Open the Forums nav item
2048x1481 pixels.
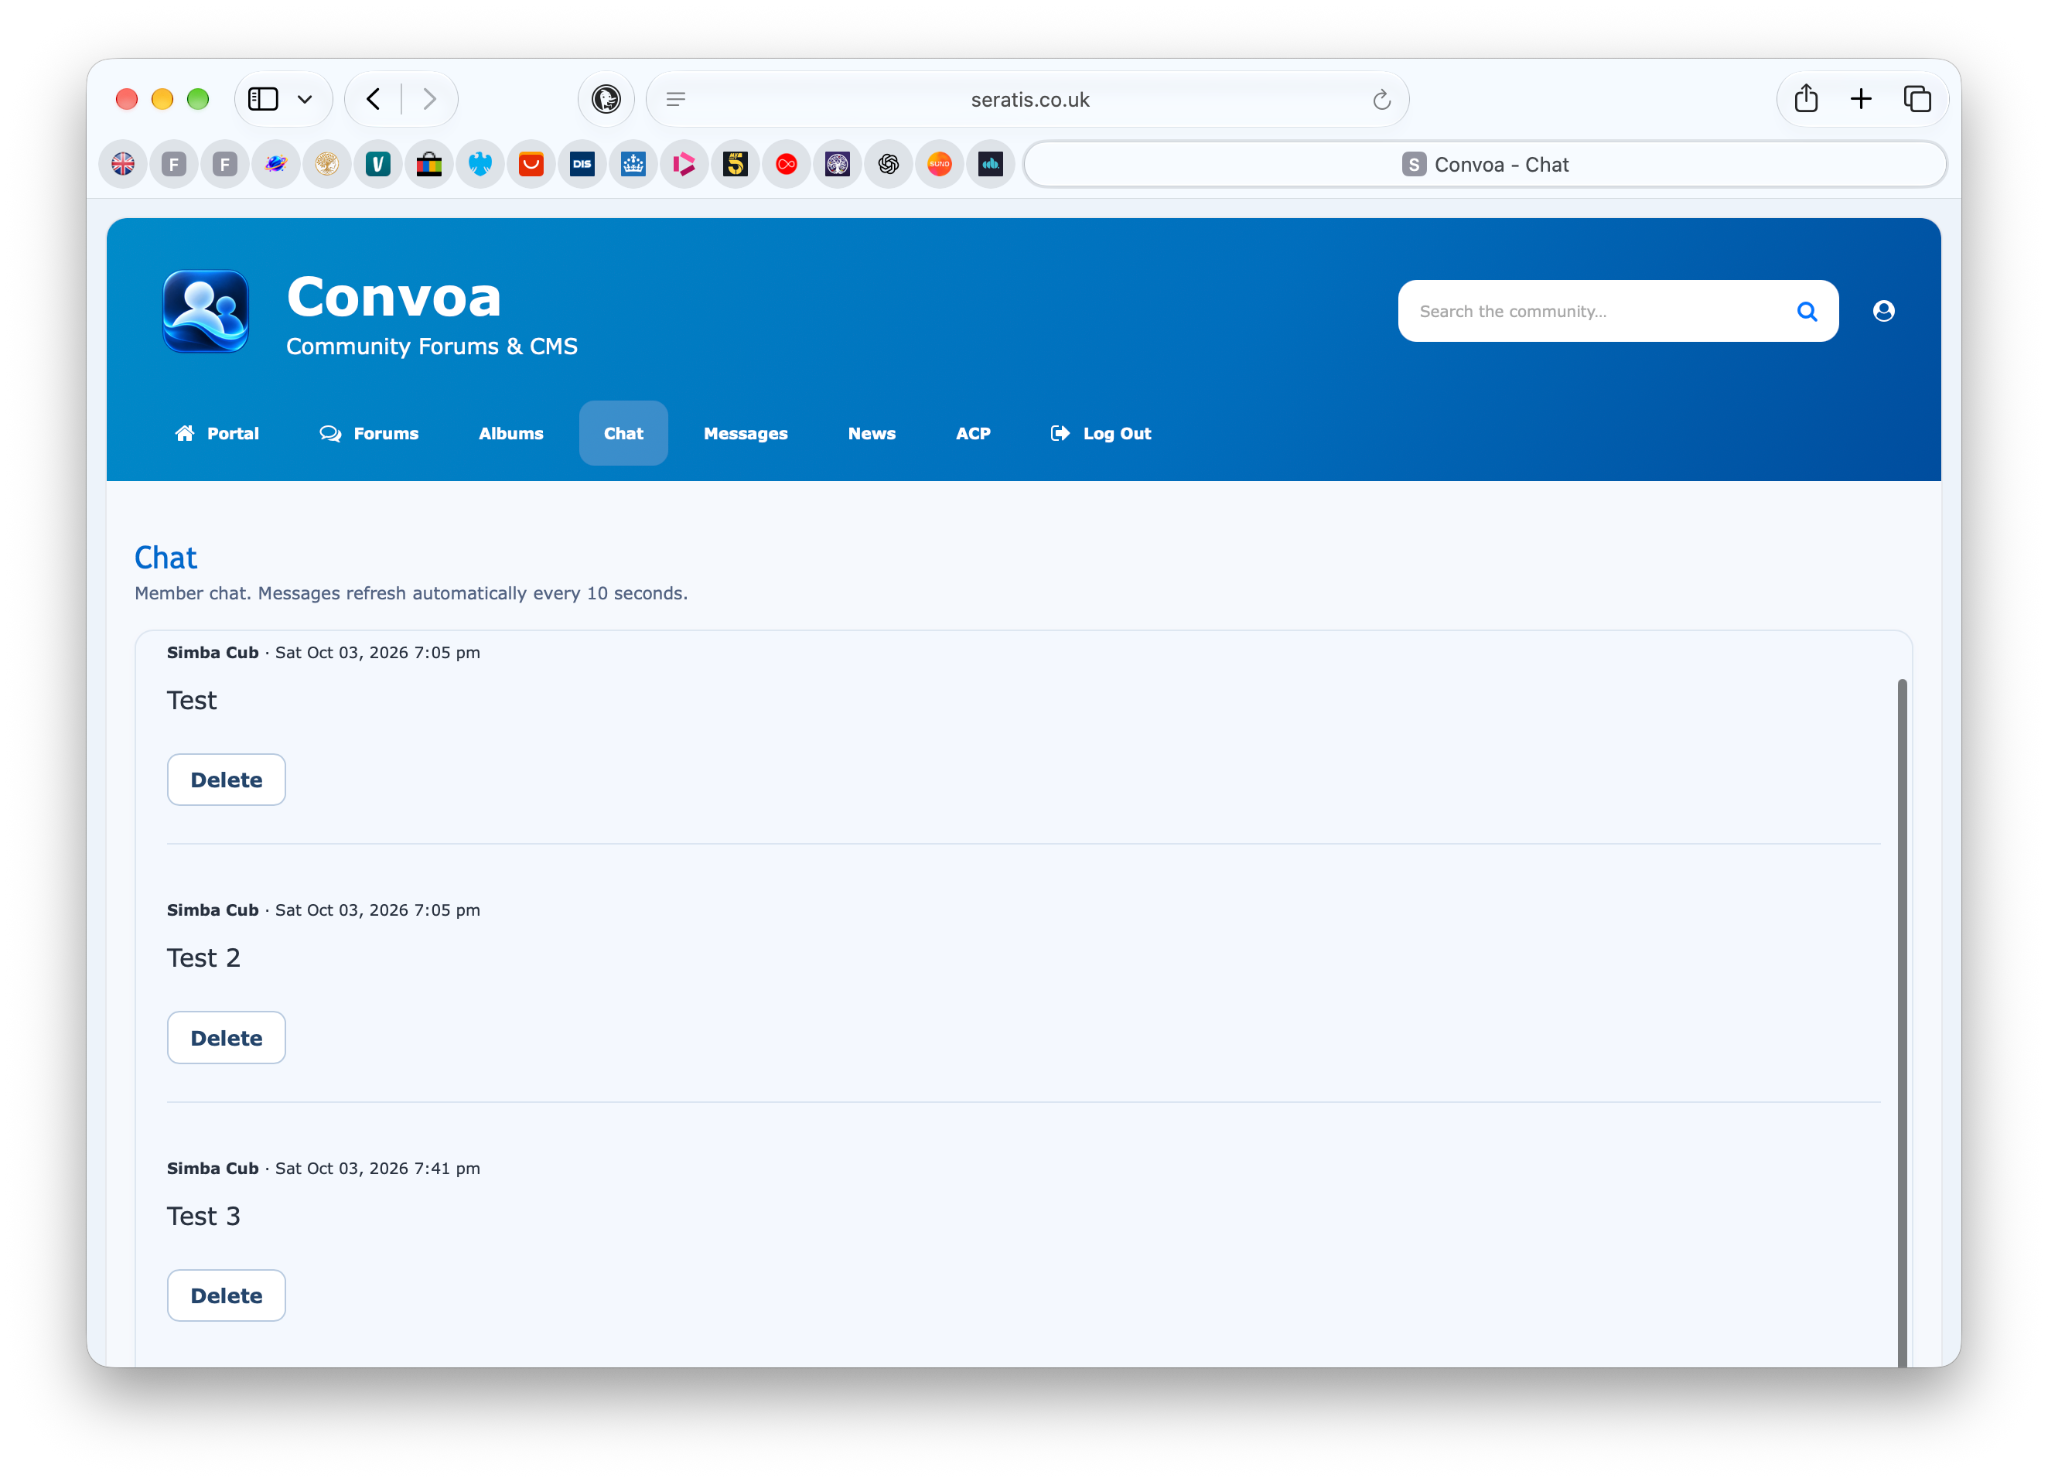click(x=369, y=433)
